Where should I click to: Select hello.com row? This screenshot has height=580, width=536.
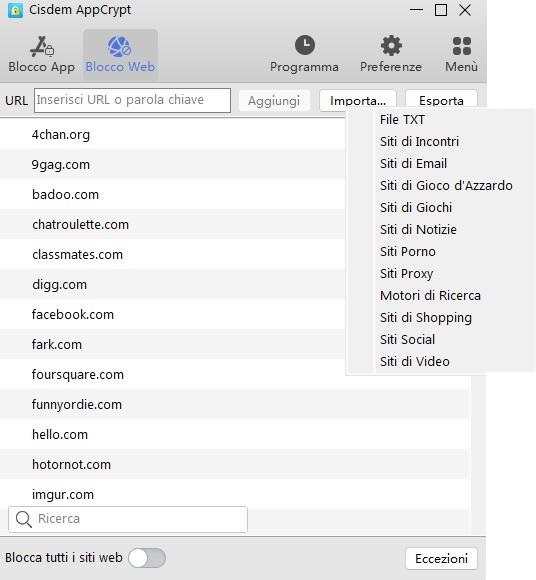point(235,434)
